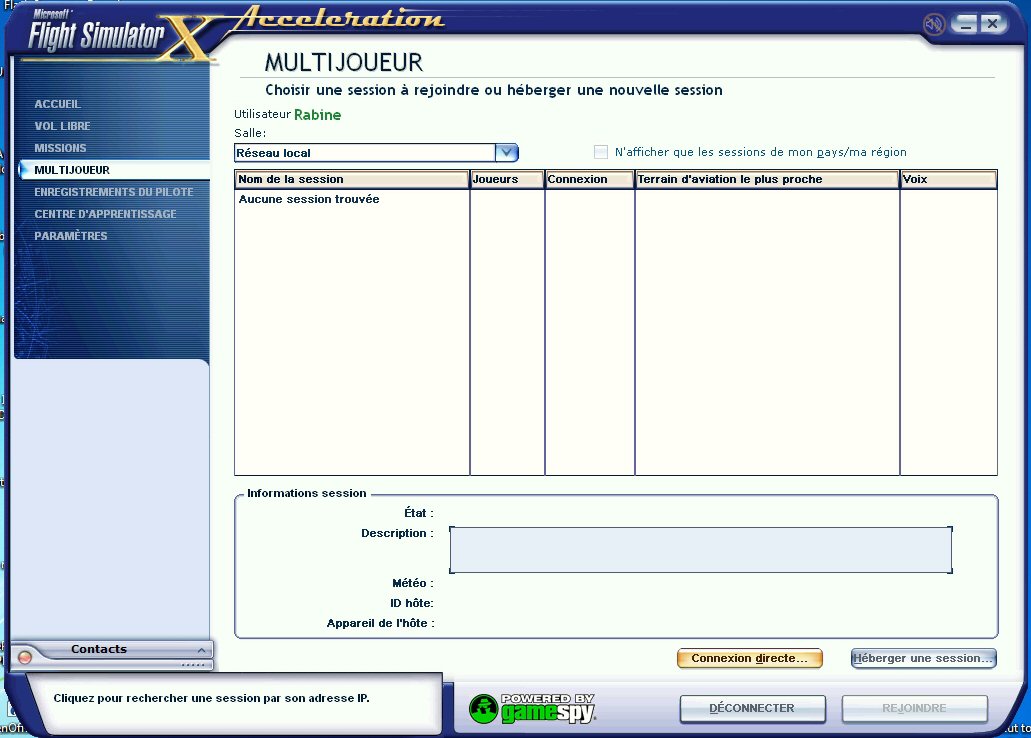Click the Contacts panel title
Viewport: 1031px width, 738px height.
pos(99,649)
